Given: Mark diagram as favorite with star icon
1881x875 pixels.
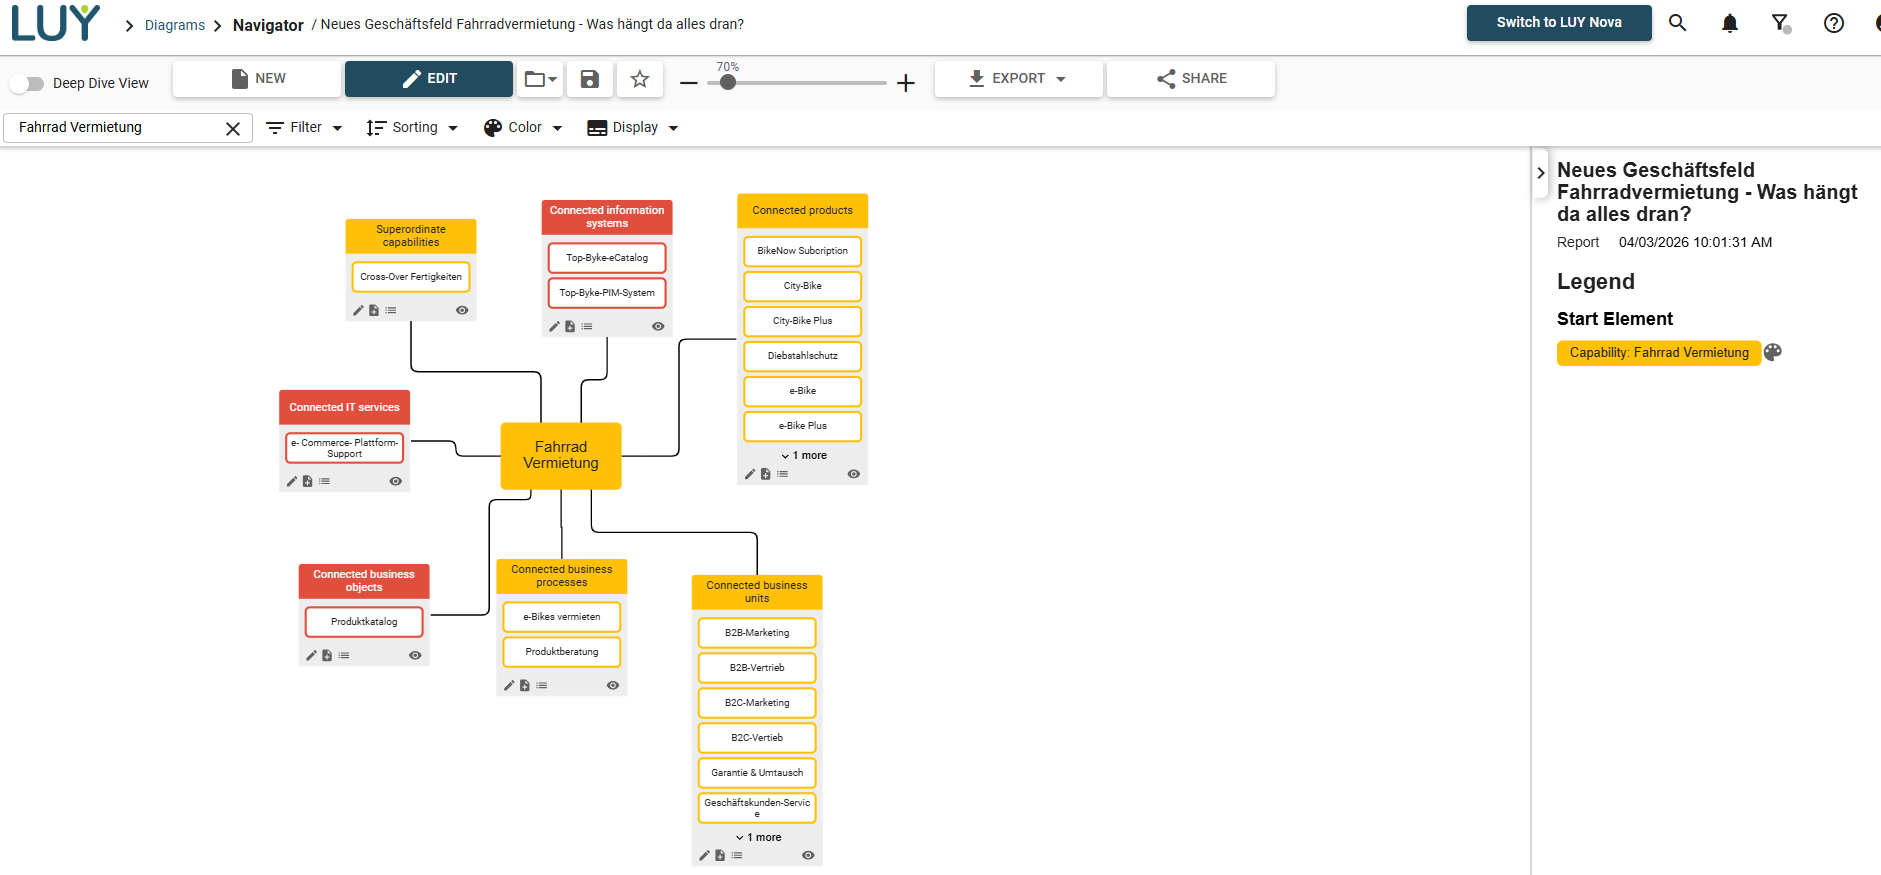Looking at the screenshot, I should (x=640, y=79).
